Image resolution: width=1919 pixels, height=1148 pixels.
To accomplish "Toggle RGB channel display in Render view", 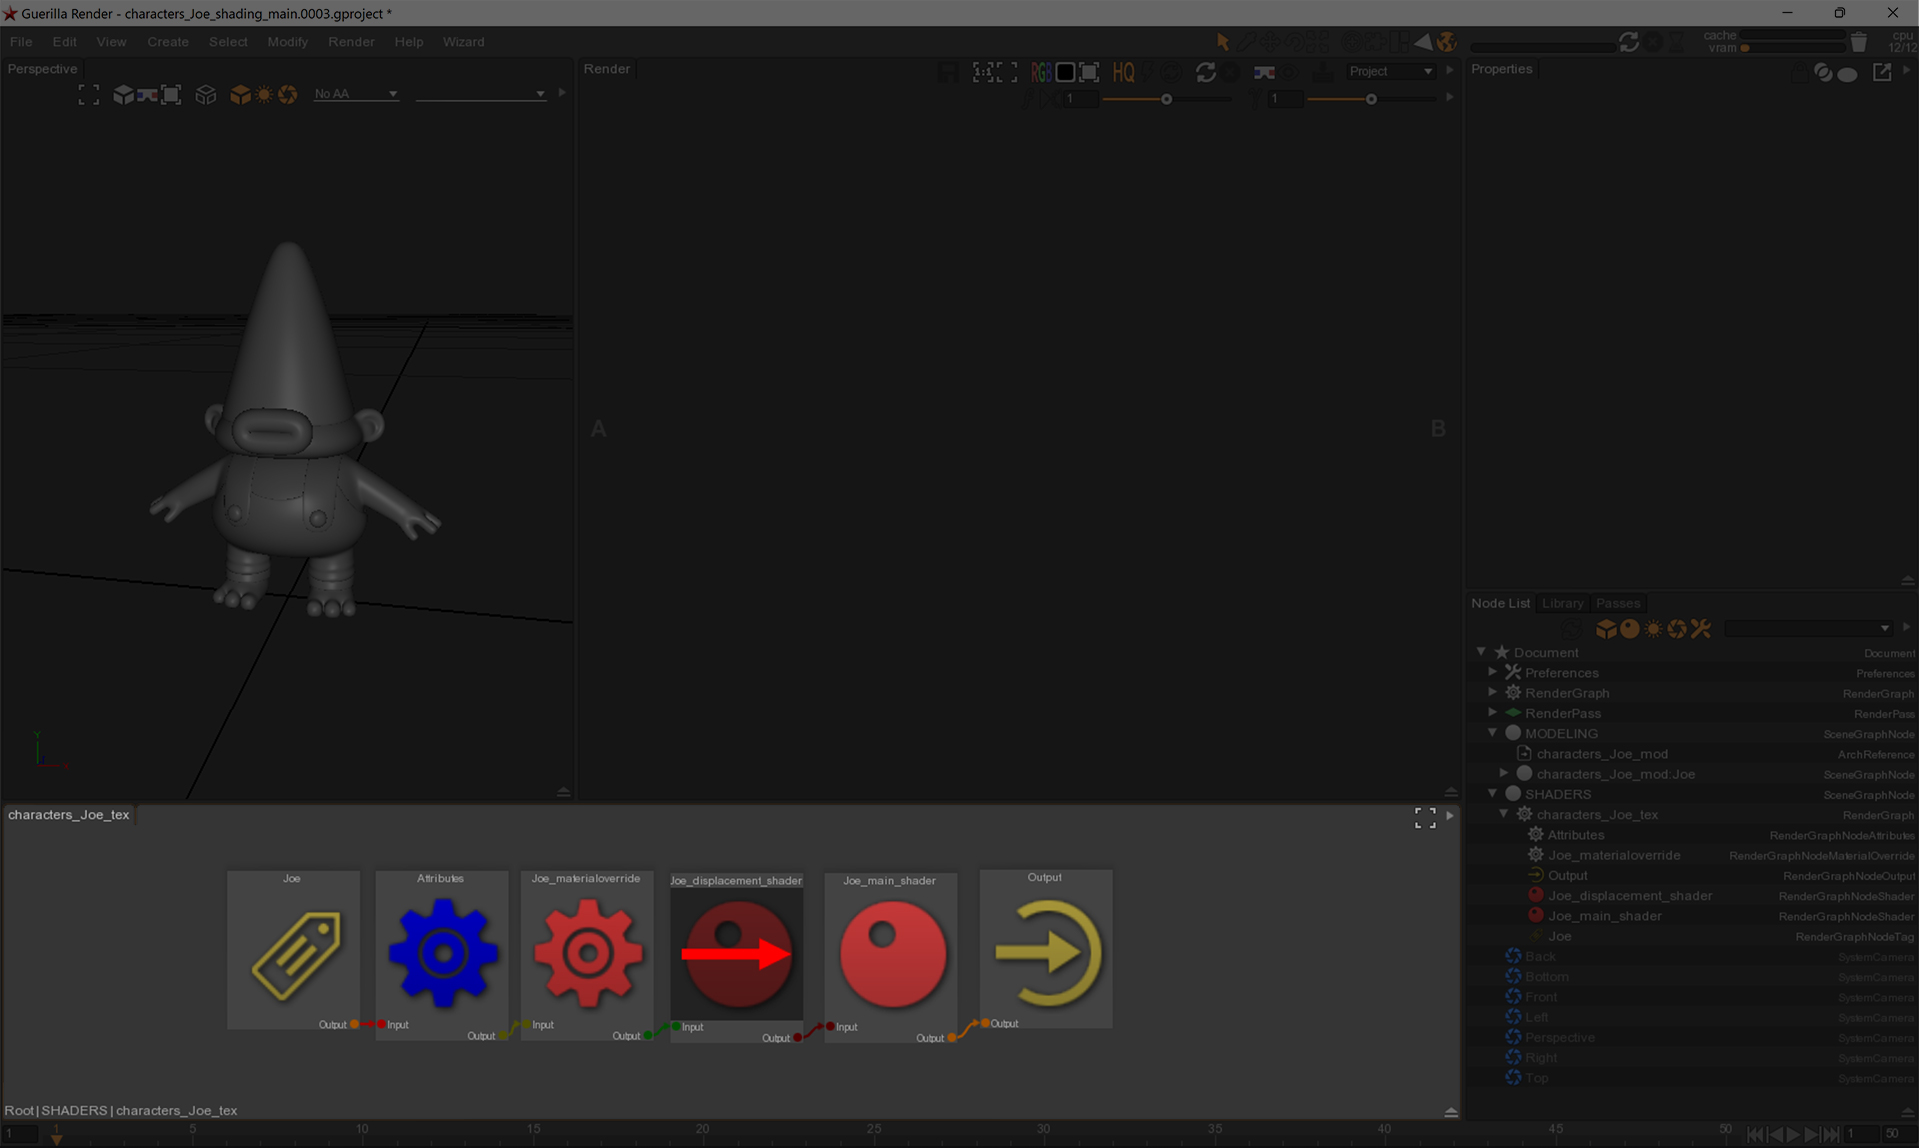I will (1040, 72).
